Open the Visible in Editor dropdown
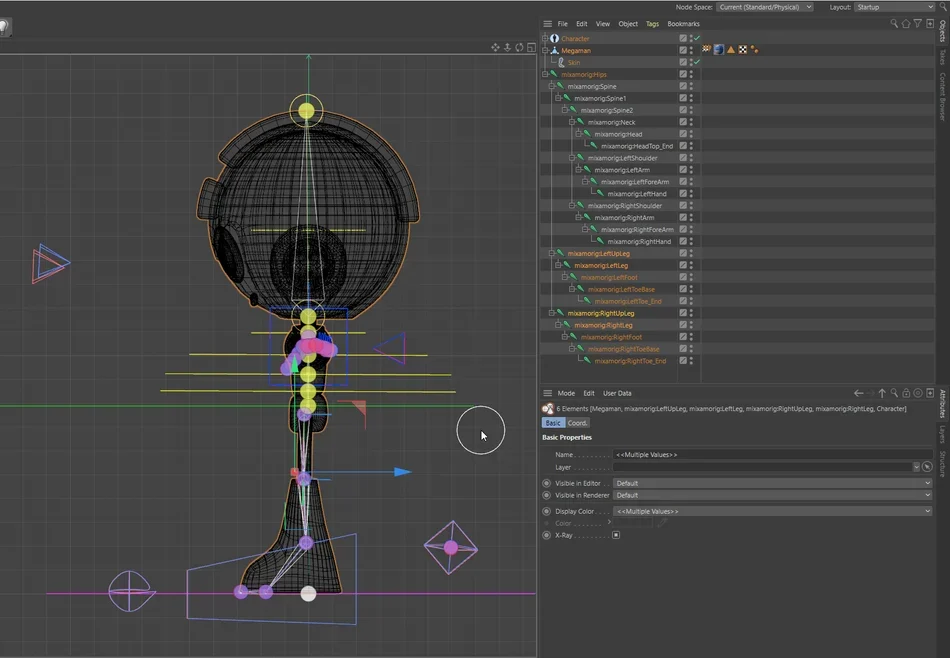The height and width of the screenshot is (658, 950). click(x=772, y=484)
